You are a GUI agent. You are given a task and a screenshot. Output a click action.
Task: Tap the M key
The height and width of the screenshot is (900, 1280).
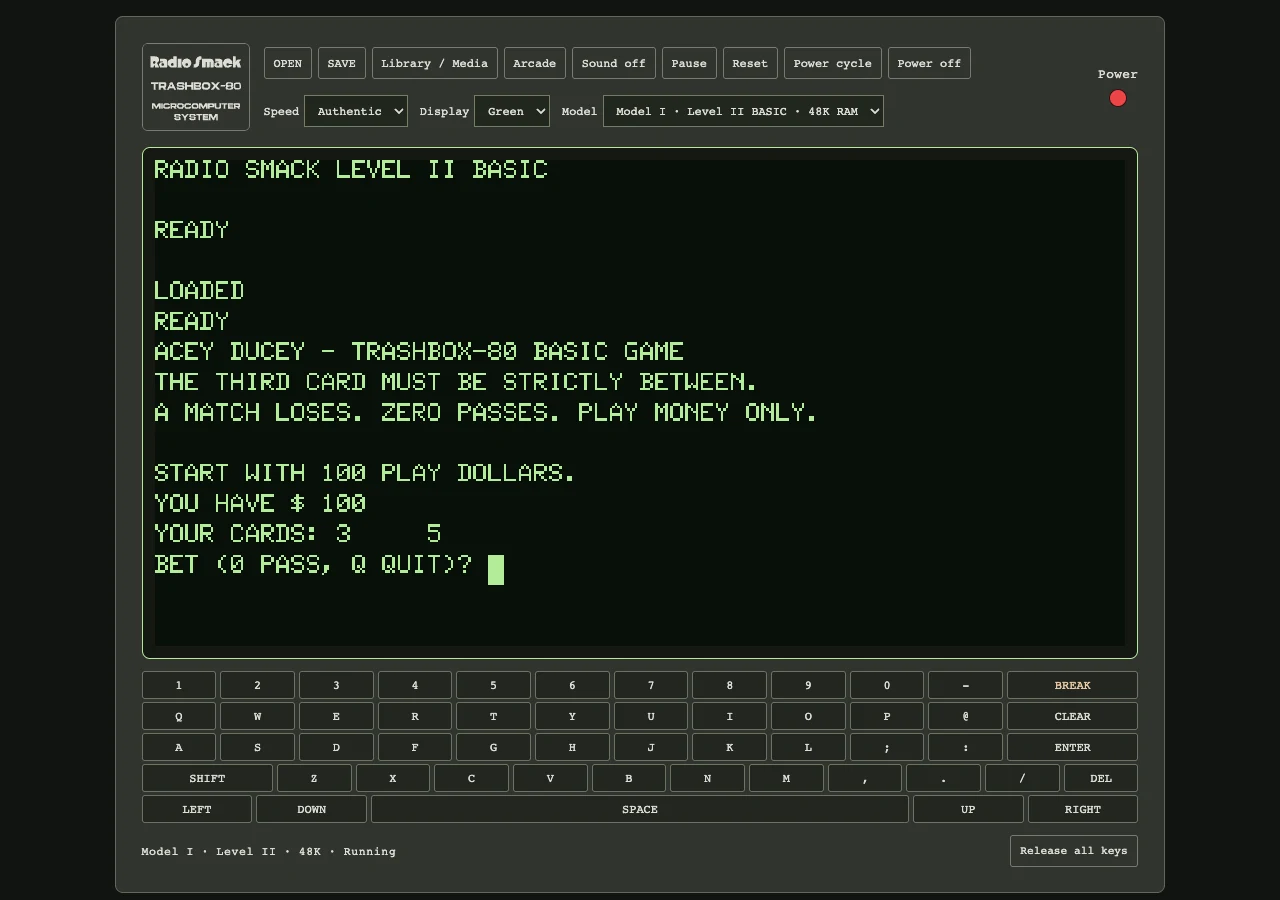(786, 778)
